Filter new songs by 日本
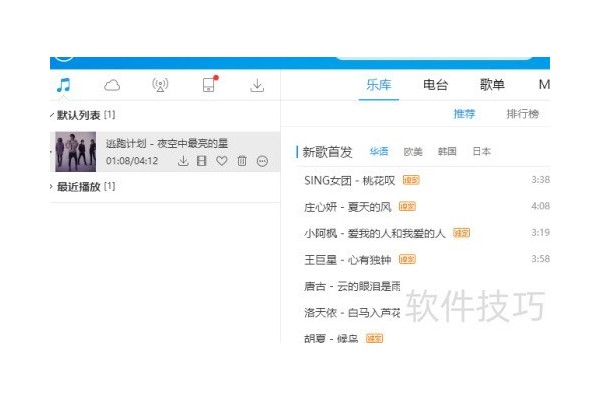This screenshot has height=400, width=600. pyautogui.click(x=481, y=152)
